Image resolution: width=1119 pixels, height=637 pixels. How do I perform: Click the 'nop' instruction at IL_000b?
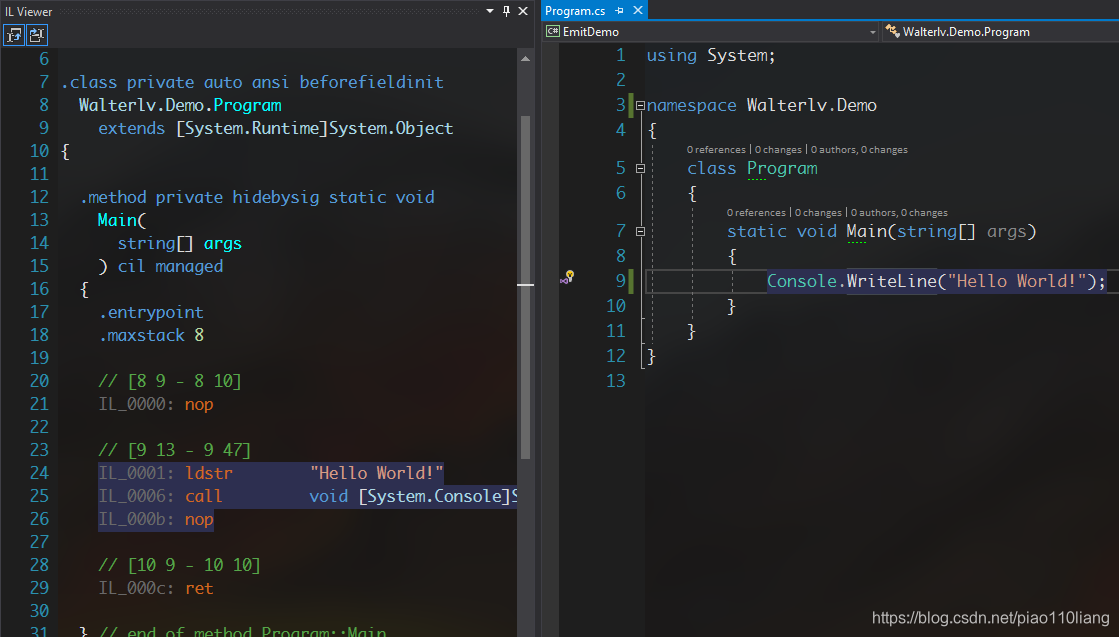click(x=198, y=519)
